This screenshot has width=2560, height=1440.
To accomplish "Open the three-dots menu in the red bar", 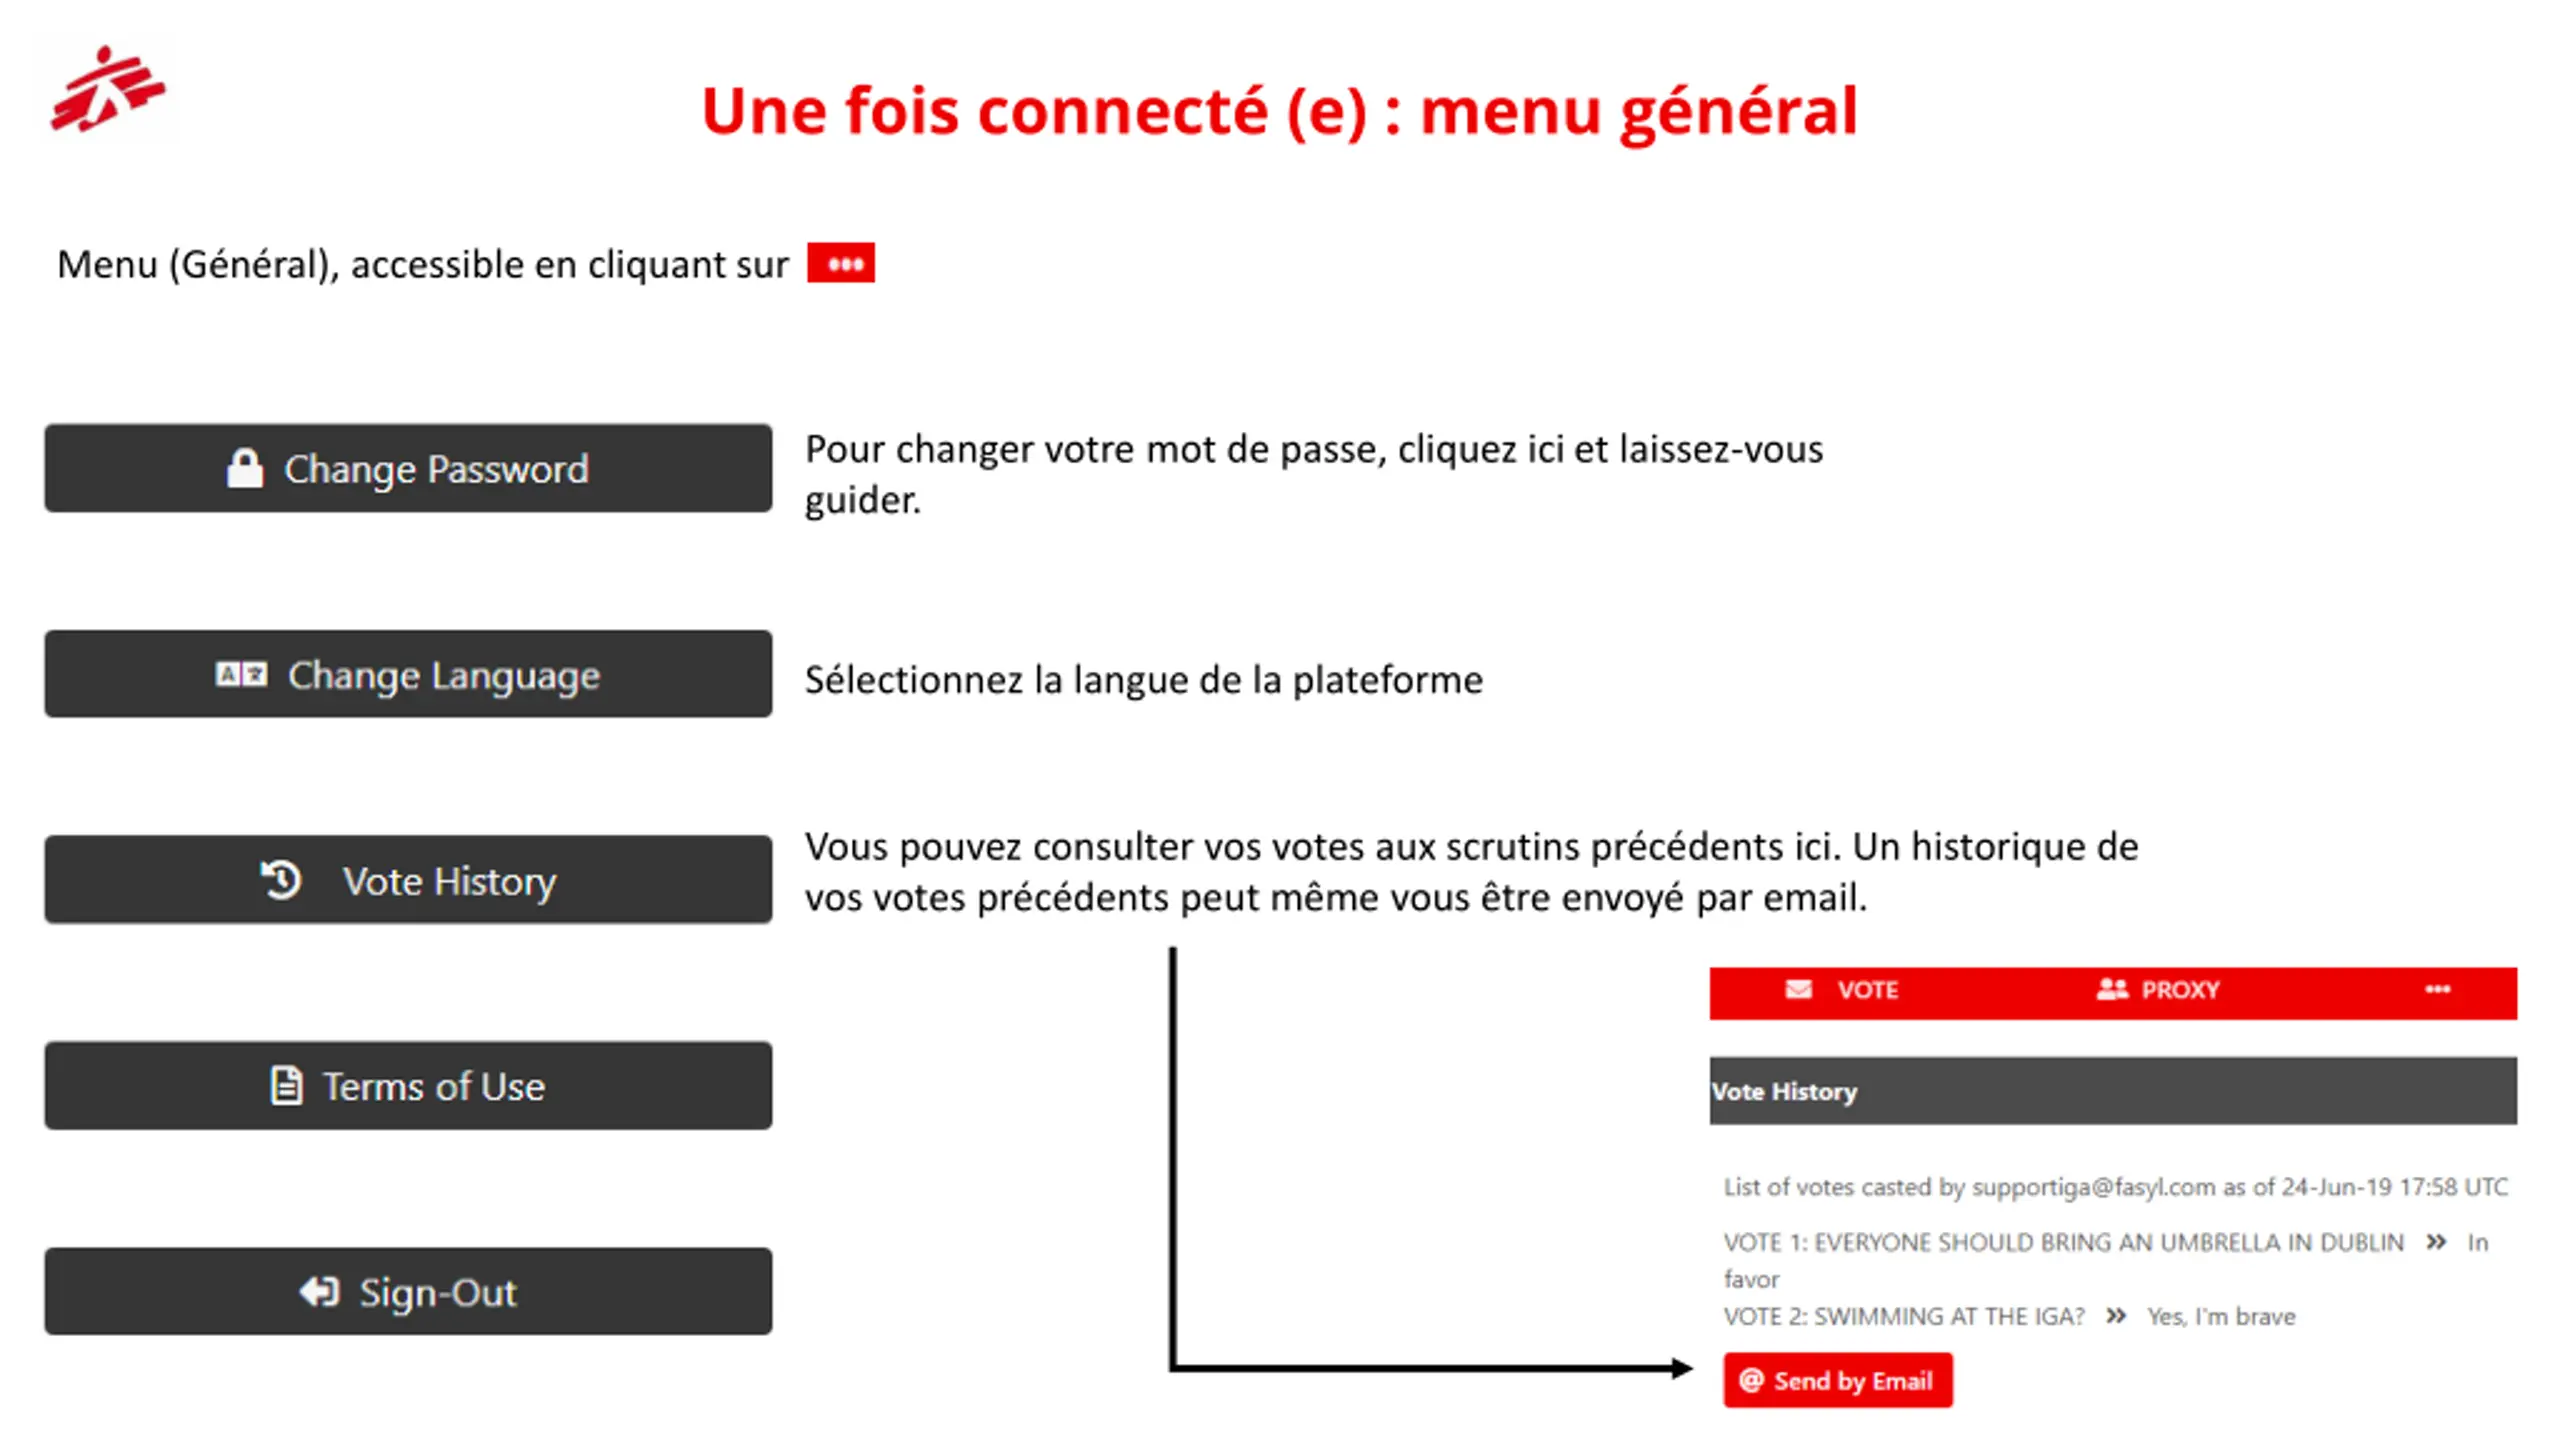I will [2437, 989].
